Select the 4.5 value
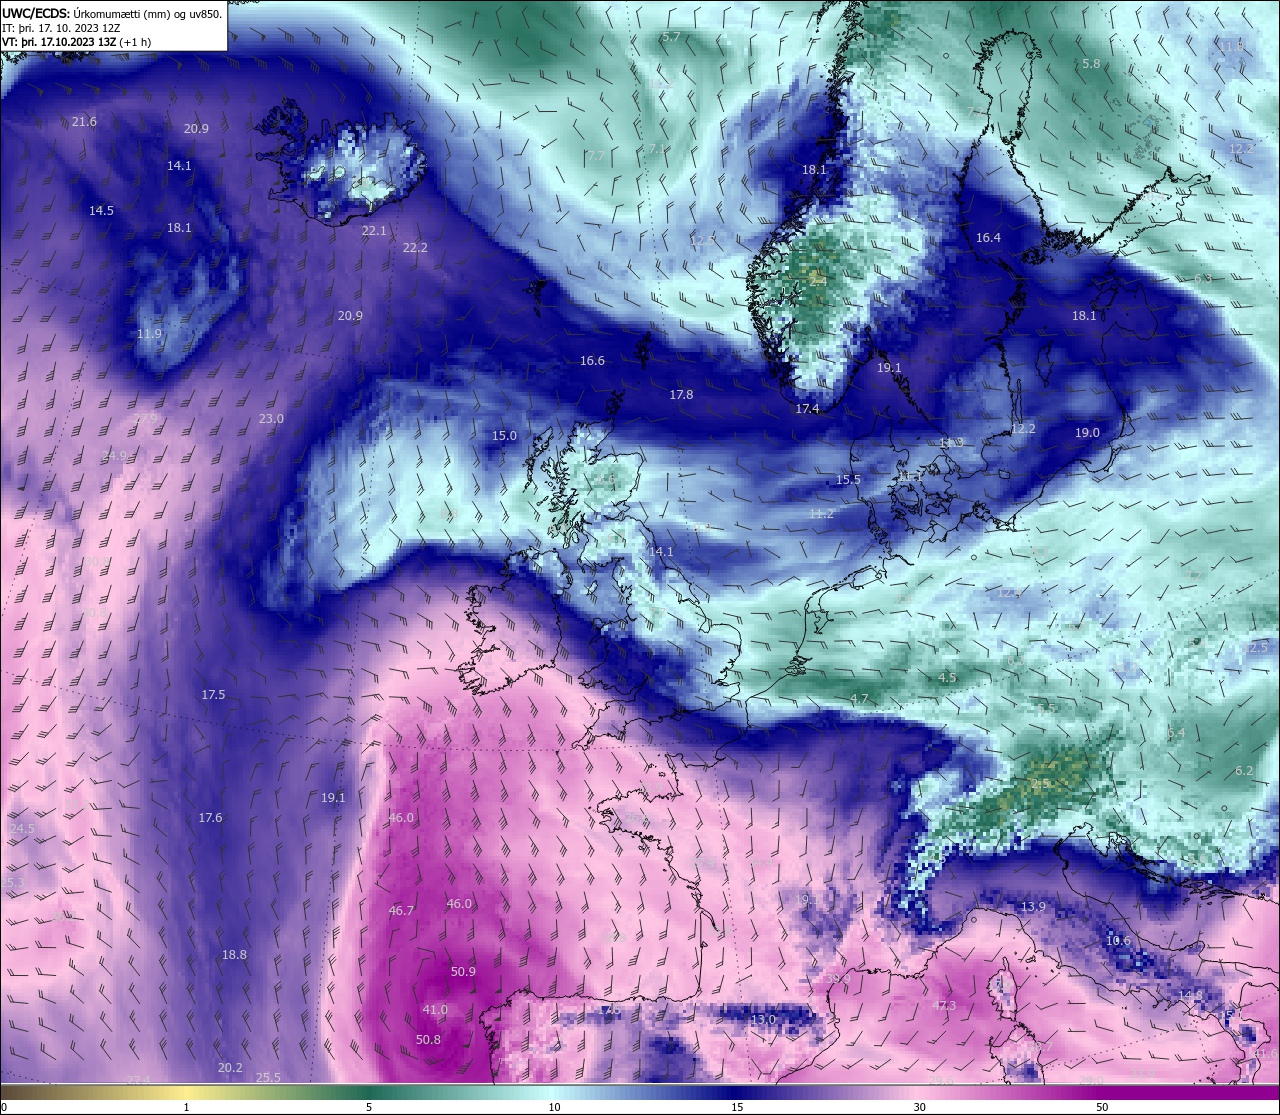Image resolution: width=1280 pixels, height=1115 pixels. coord(947,678)
